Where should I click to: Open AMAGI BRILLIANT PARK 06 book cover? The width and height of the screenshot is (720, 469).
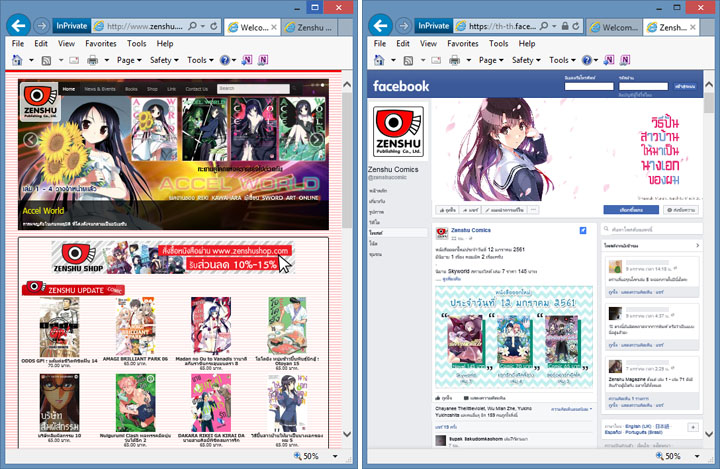click(x=135, y=326)
